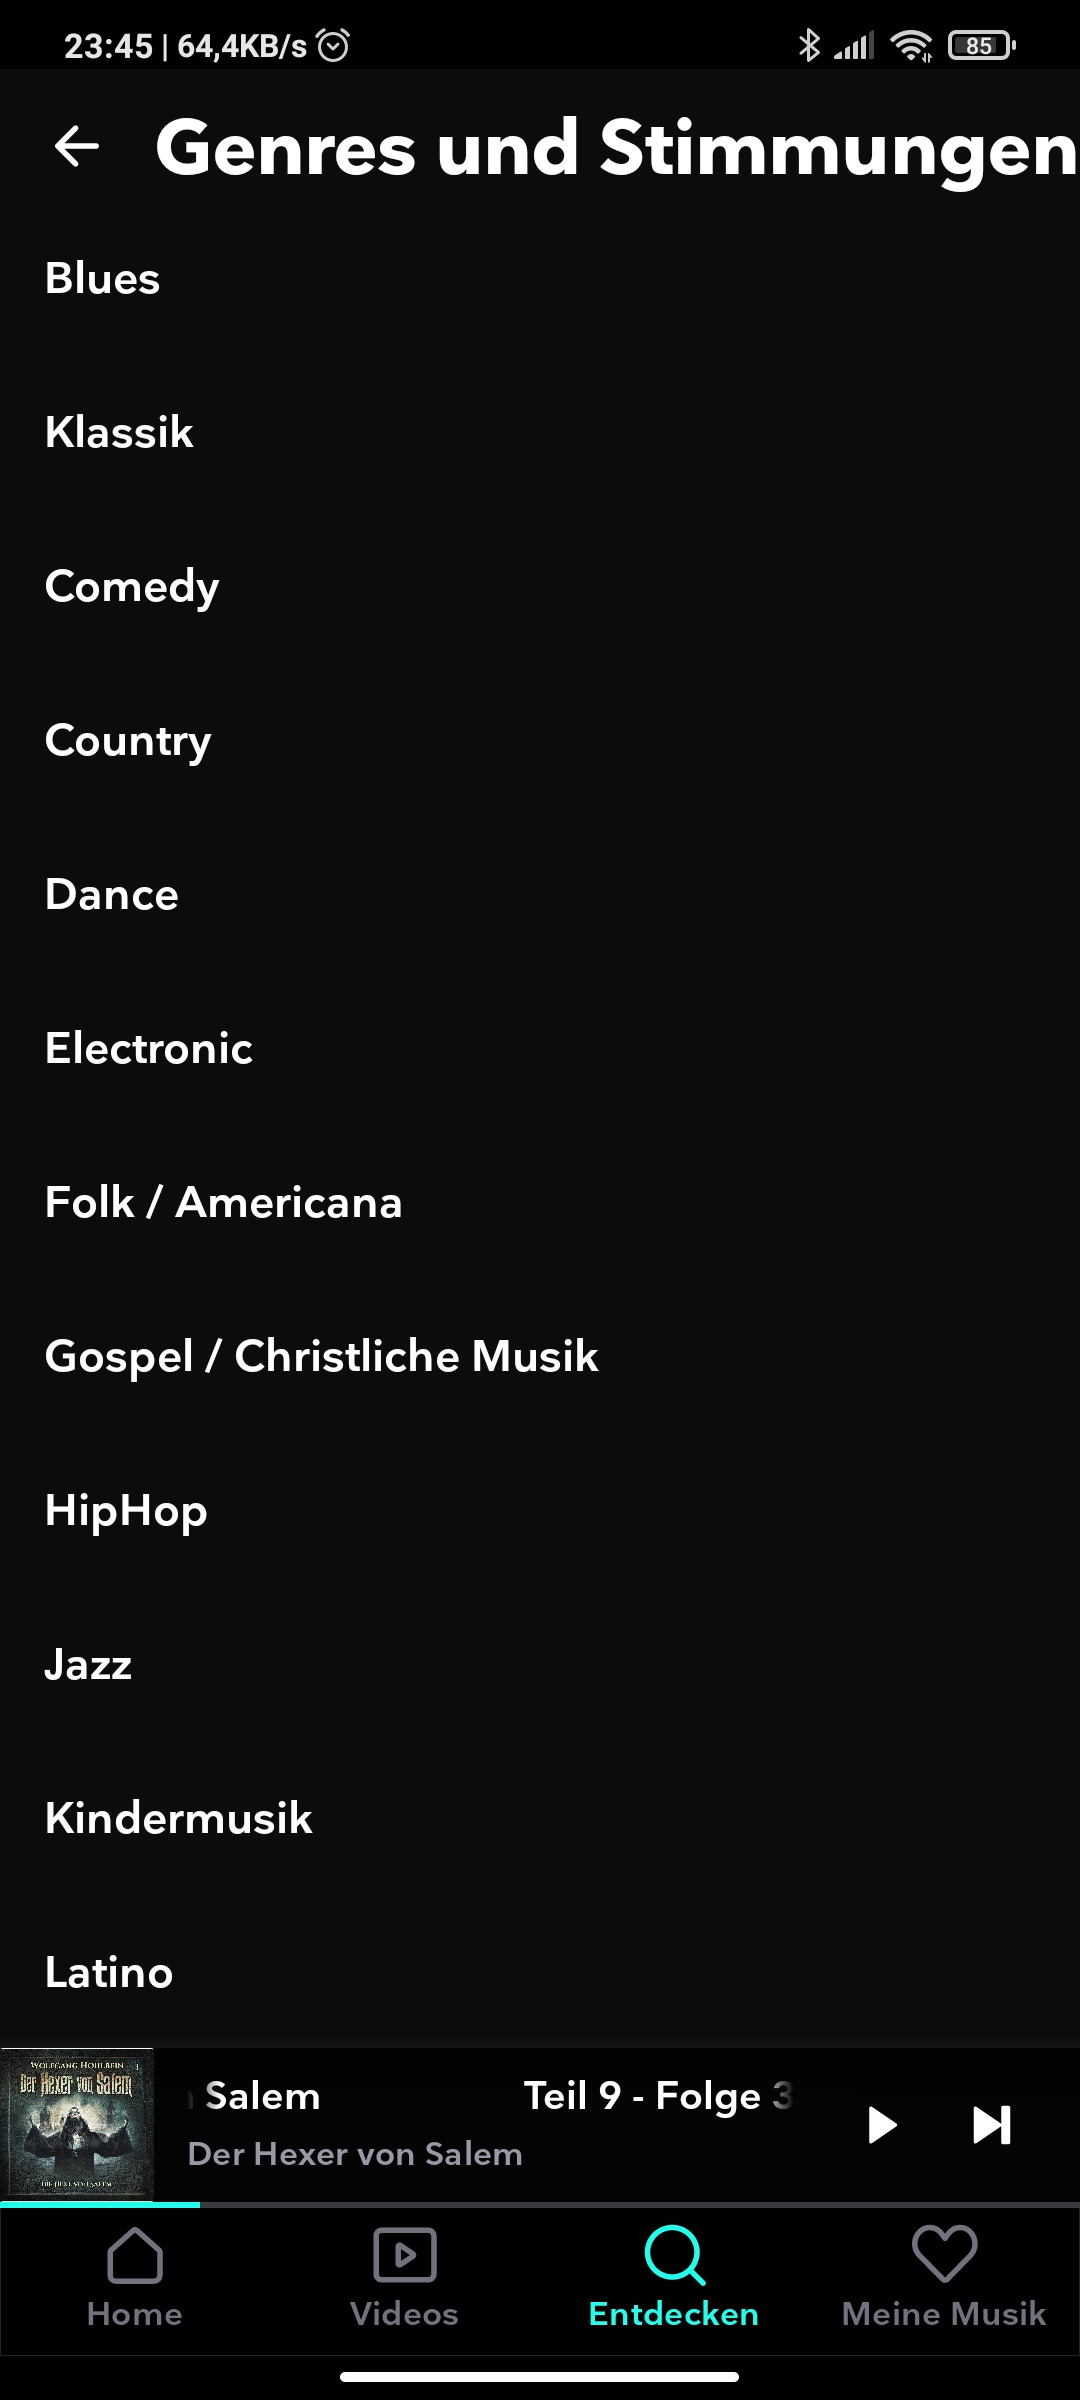The image size is (1080, 2400).
Task: Skip to next track in mini player
Action: tap(992, 2125)
